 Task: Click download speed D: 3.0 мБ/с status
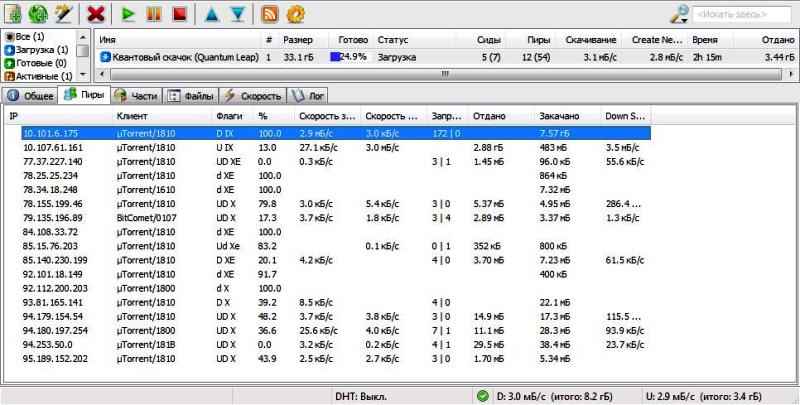555,396
